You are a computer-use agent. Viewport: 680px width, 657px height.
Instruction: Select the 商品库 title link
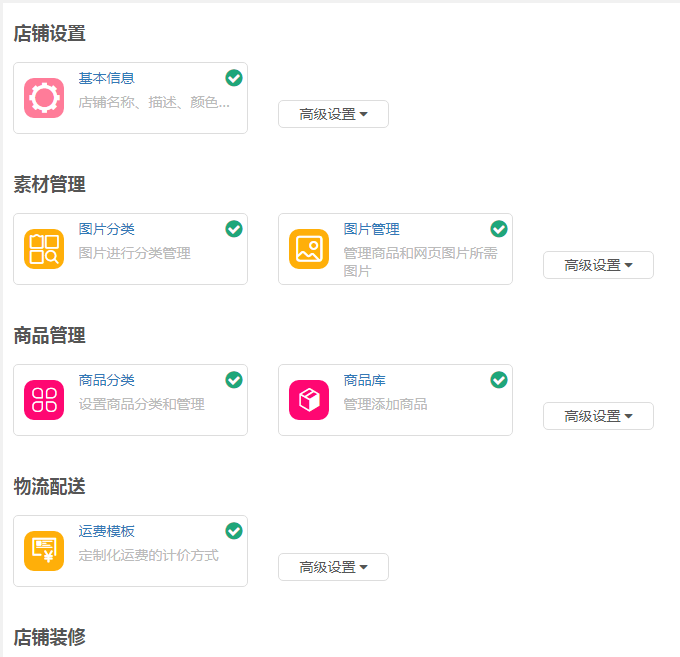(x=365, y=380)
